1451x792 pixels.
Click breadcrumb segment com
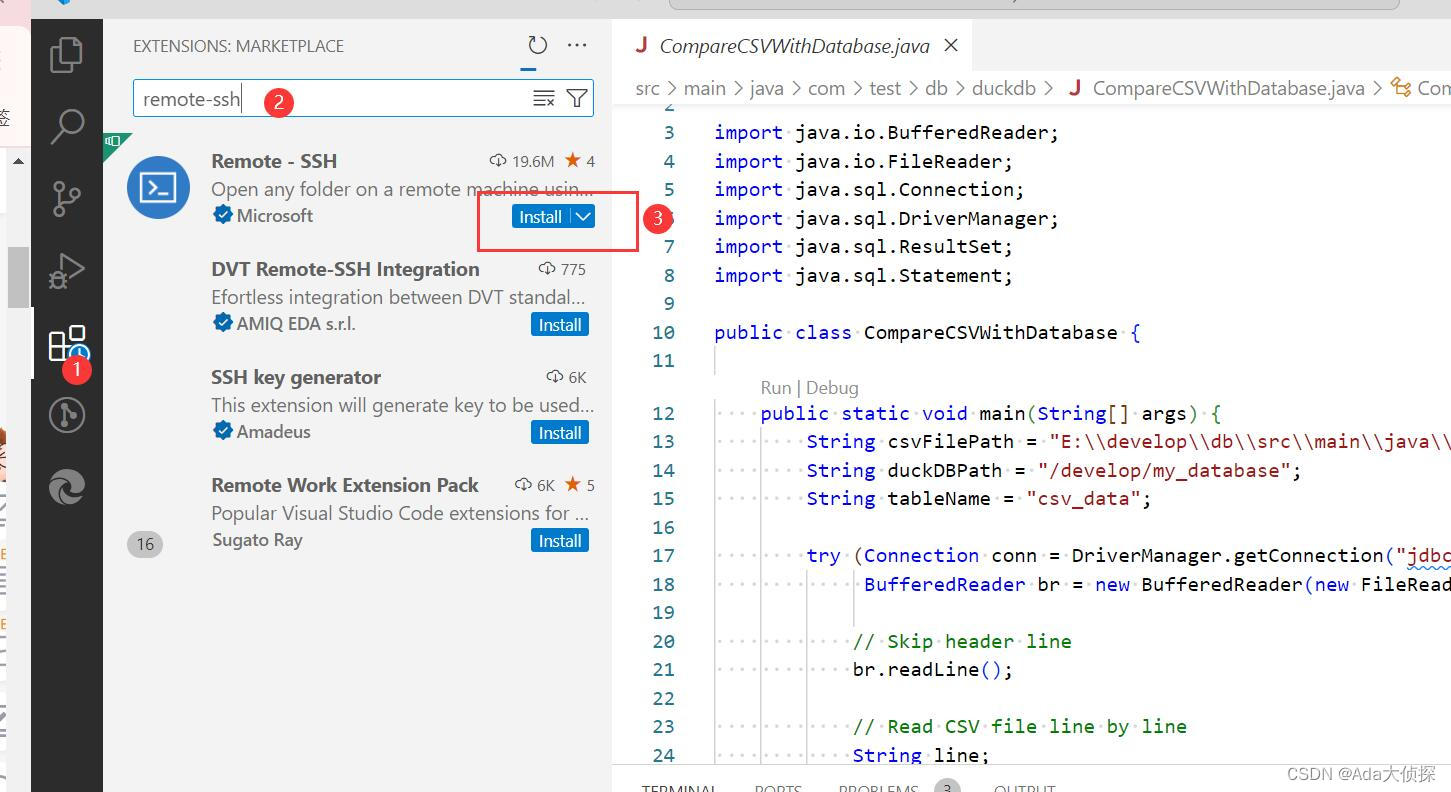point(826,88)
